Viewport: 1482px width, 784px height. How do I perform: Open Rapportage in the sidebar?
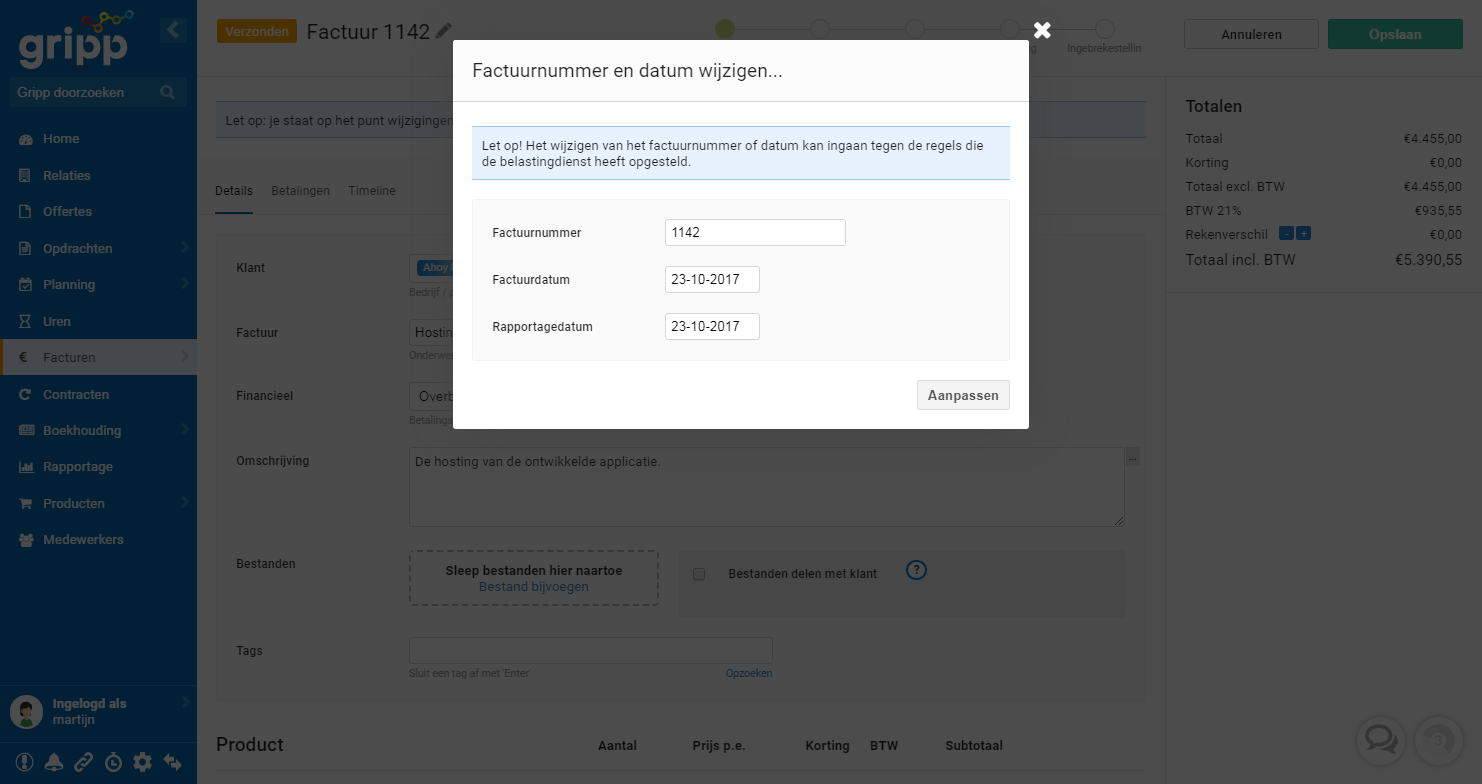point(98,467)
